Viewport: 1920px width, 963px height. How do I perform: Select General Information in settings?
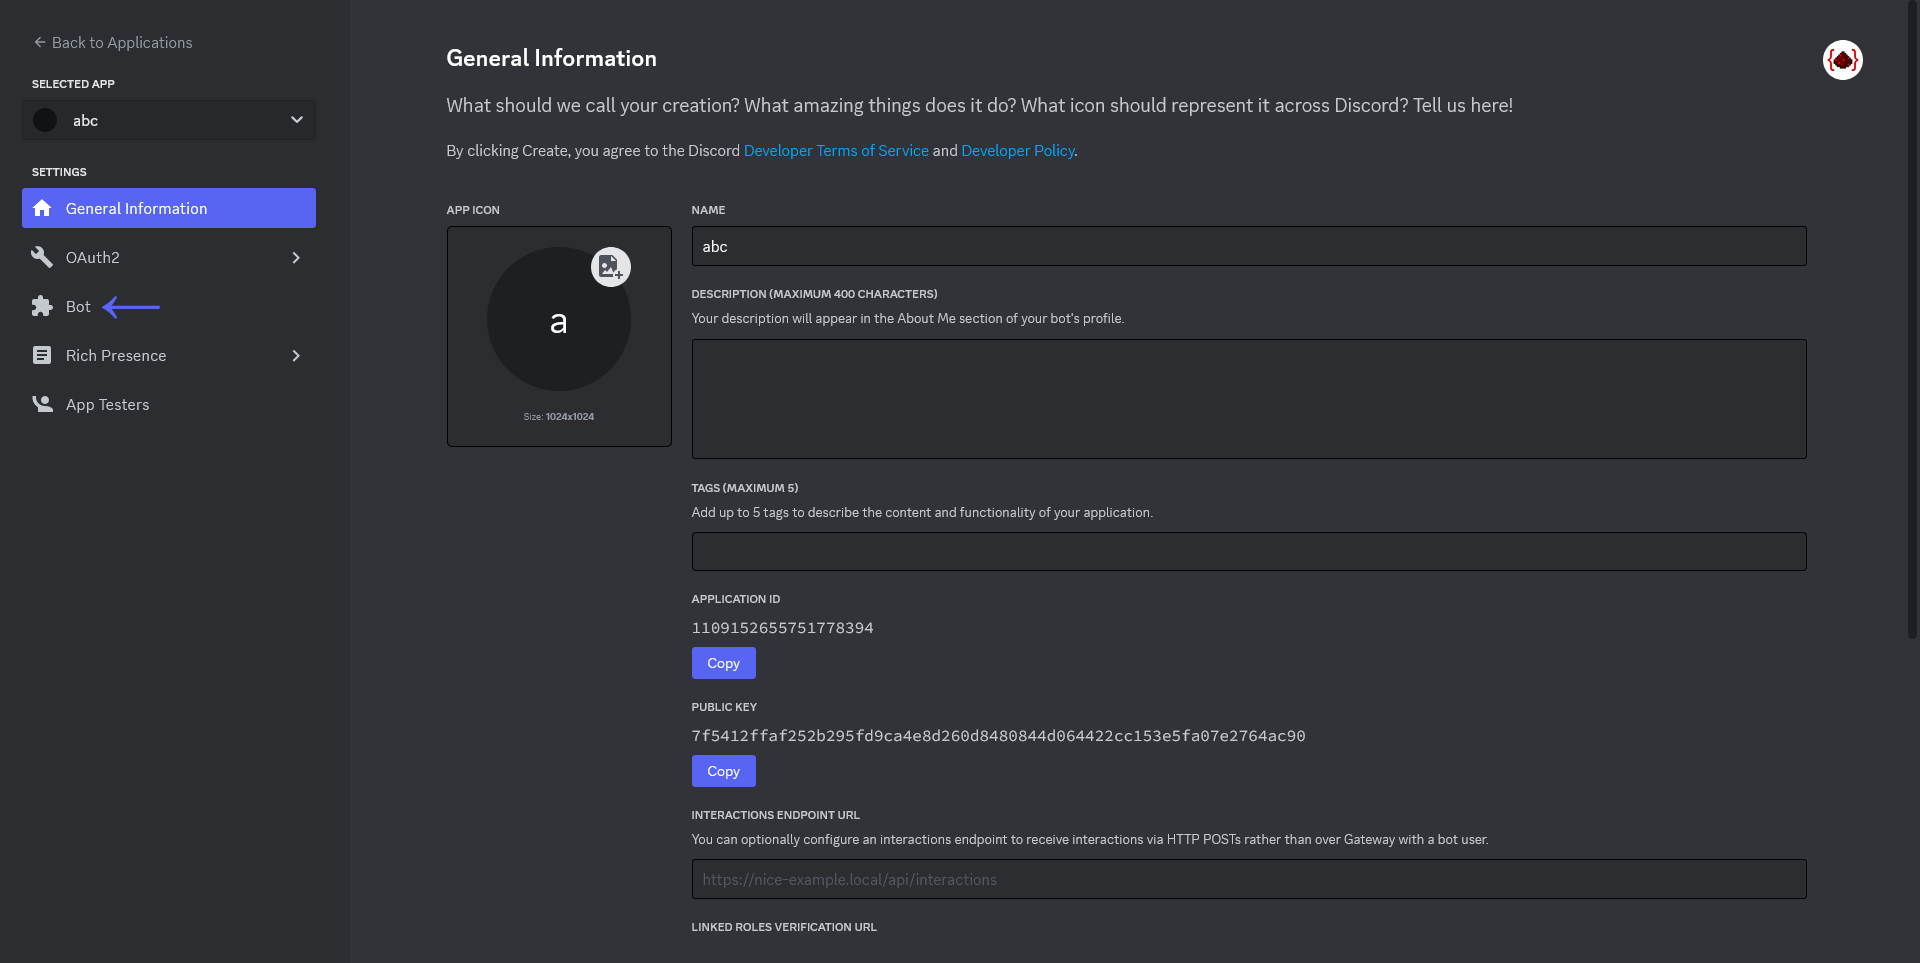click(x=169, y=208)
